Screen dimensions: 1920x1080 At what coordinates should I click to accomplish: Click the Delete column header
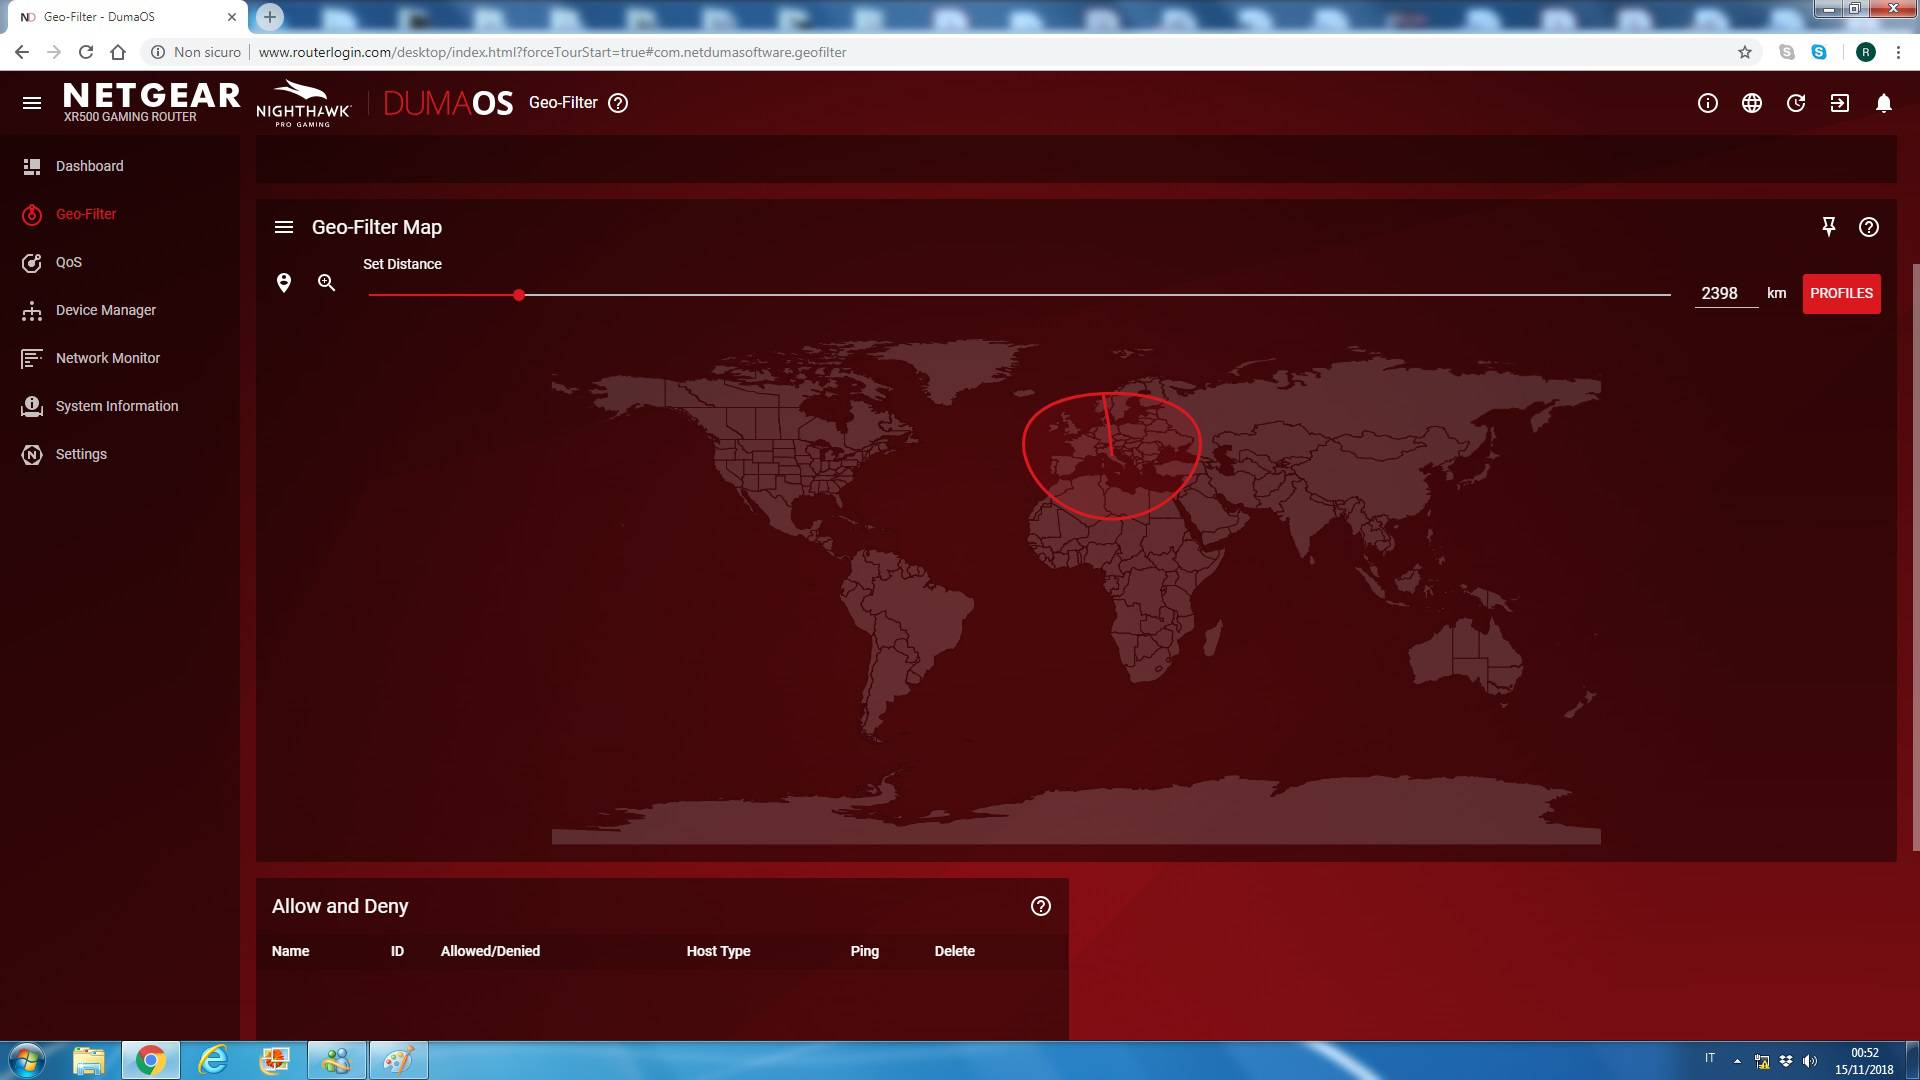pos(955,951)
